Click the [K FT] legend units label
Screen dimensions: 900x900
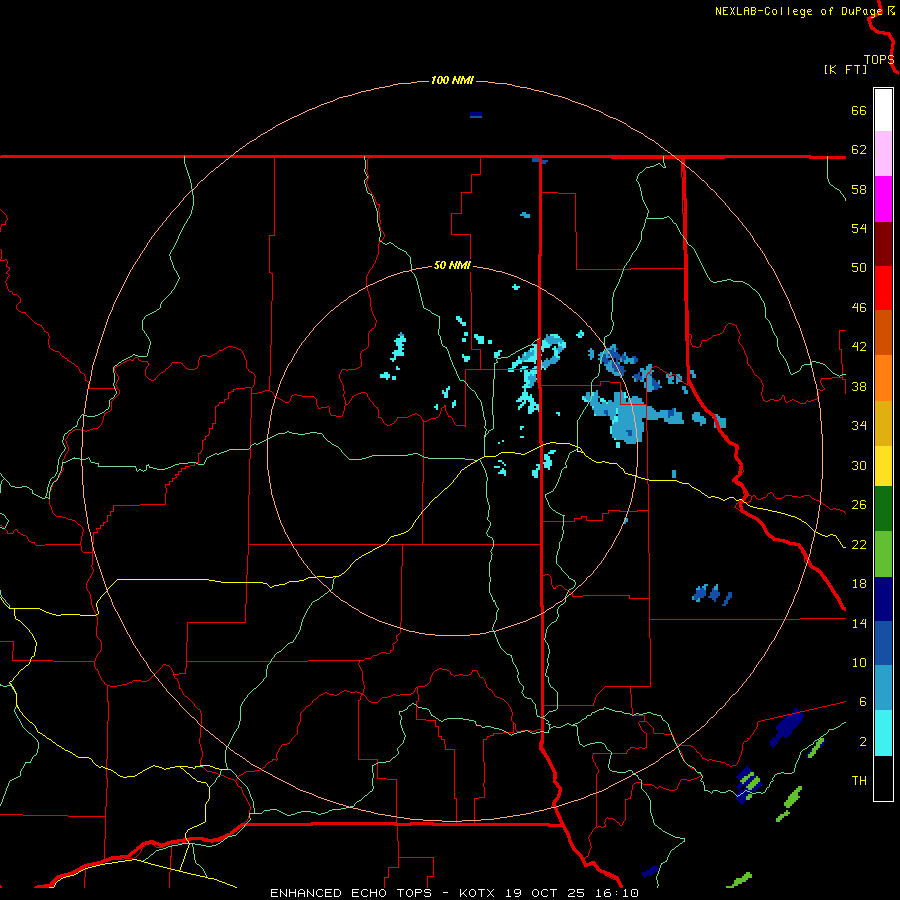845,69
